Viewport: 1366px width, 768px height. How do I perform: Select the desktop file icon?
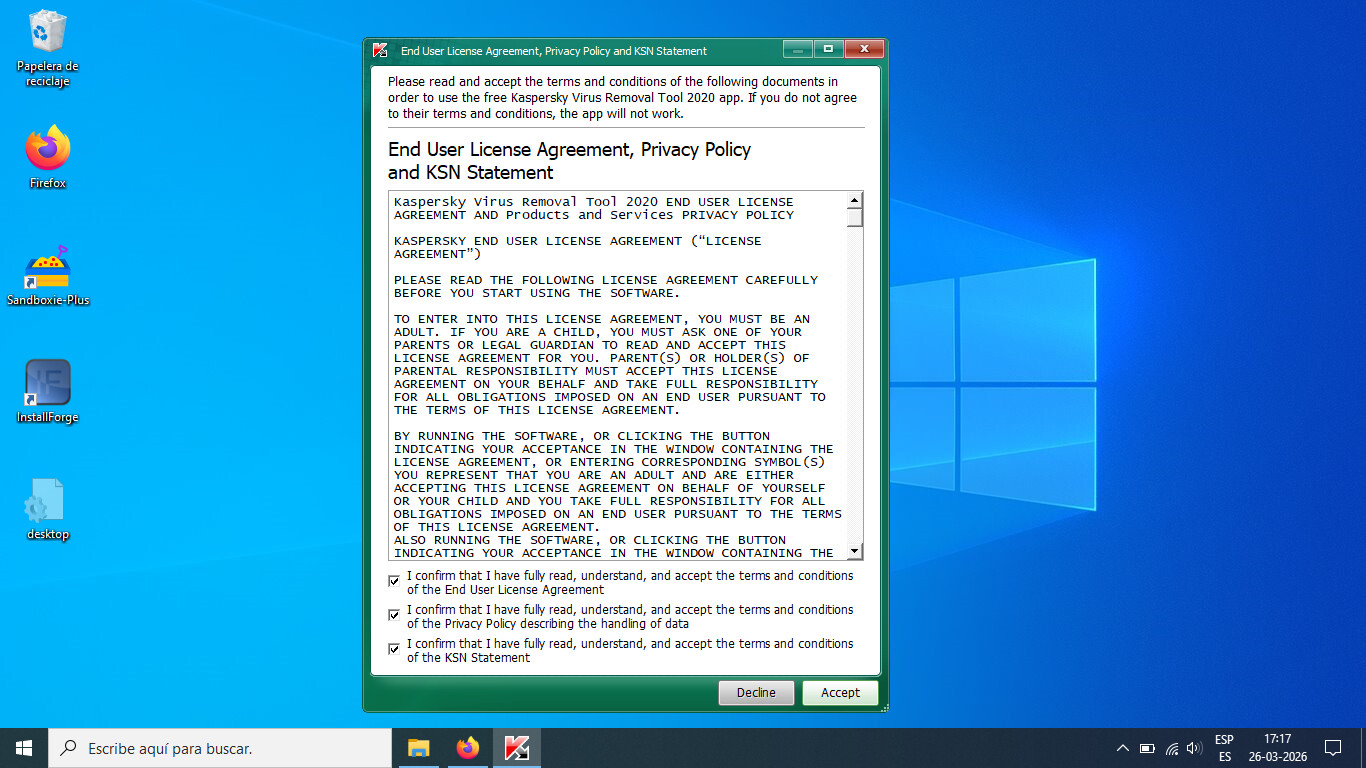click(x=47, y=501)
